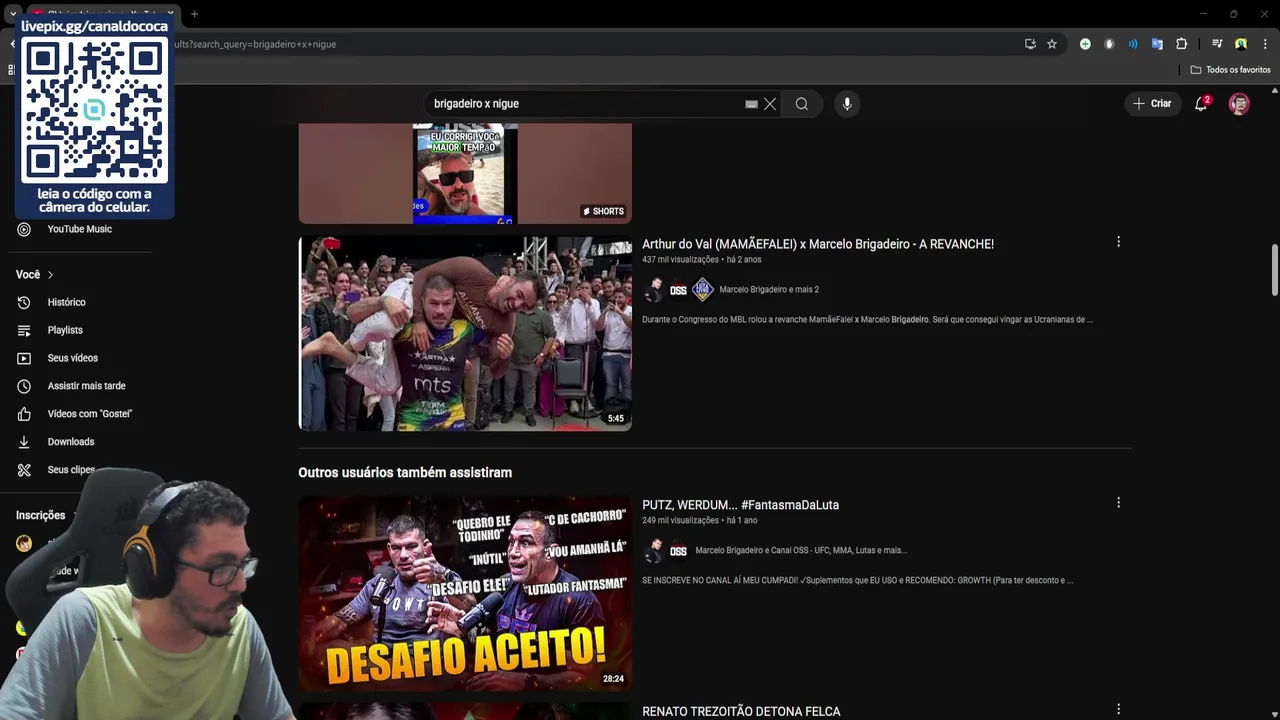Open options menu for RENATO TREZOITÃO video
The width and height of the screenshot is (1280, 720).
[1118, 710]
